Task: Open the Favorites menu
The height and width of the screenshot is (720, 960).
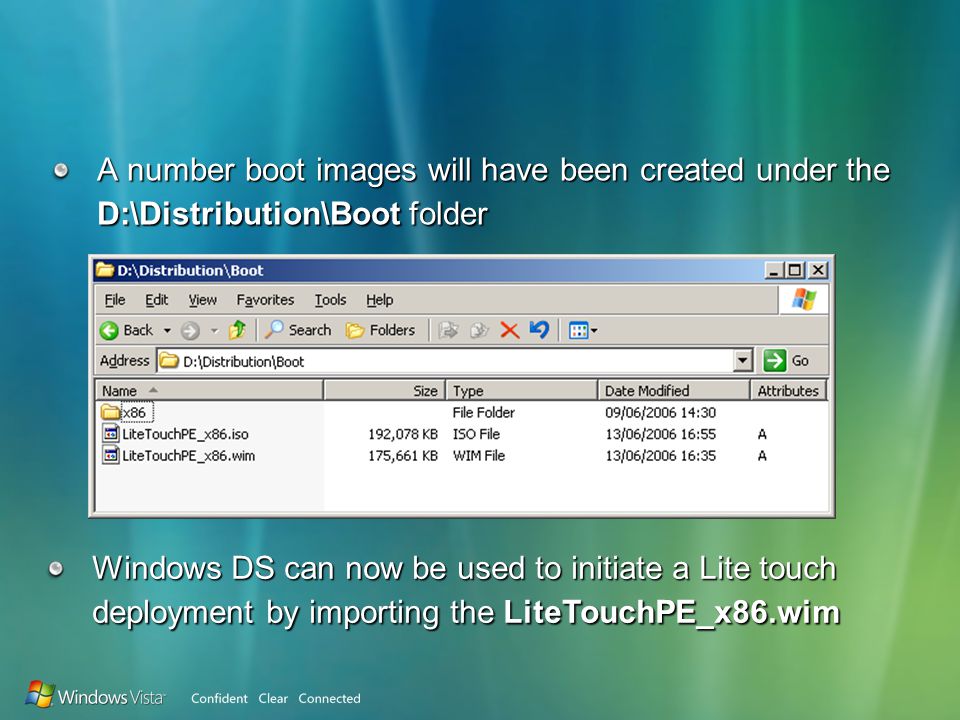Action: 265,300
